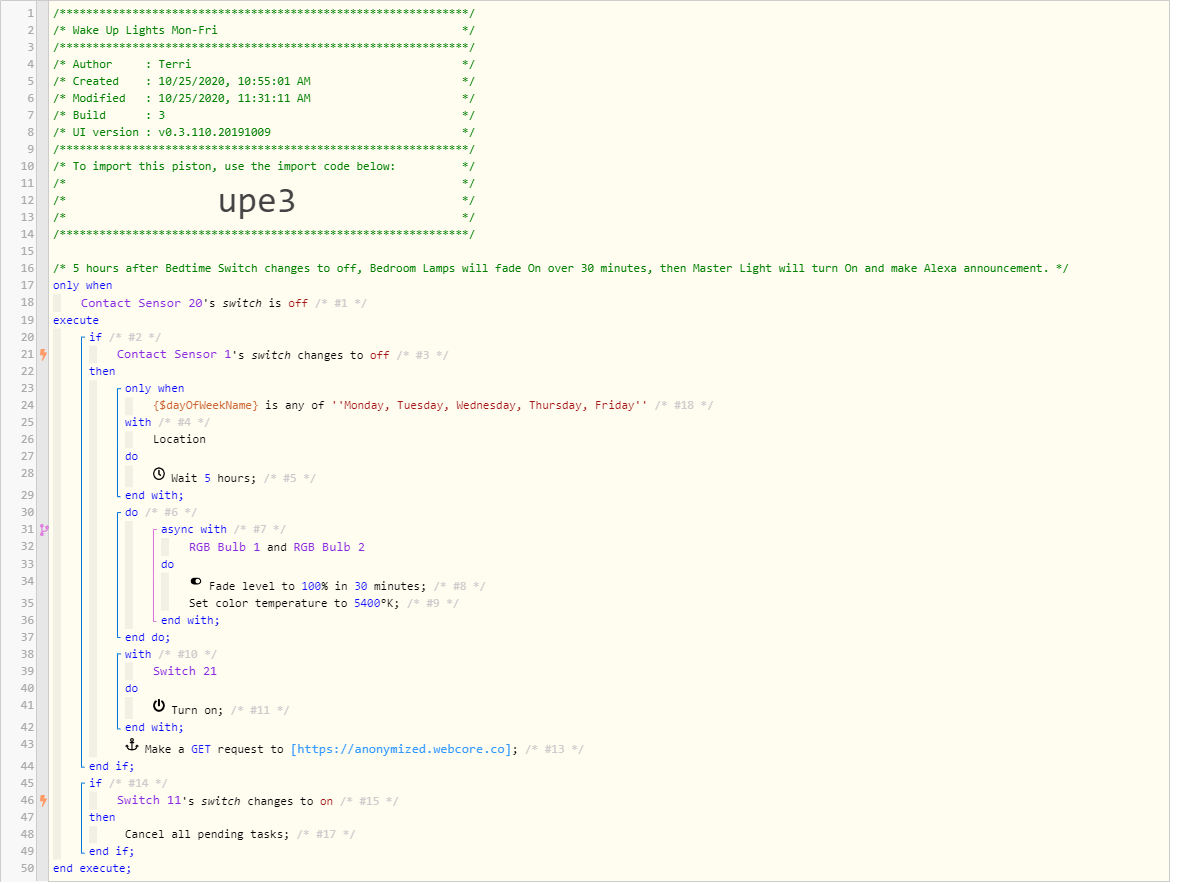
Task: Click the 'end if;' under the GET request
Action: (111, 767)
